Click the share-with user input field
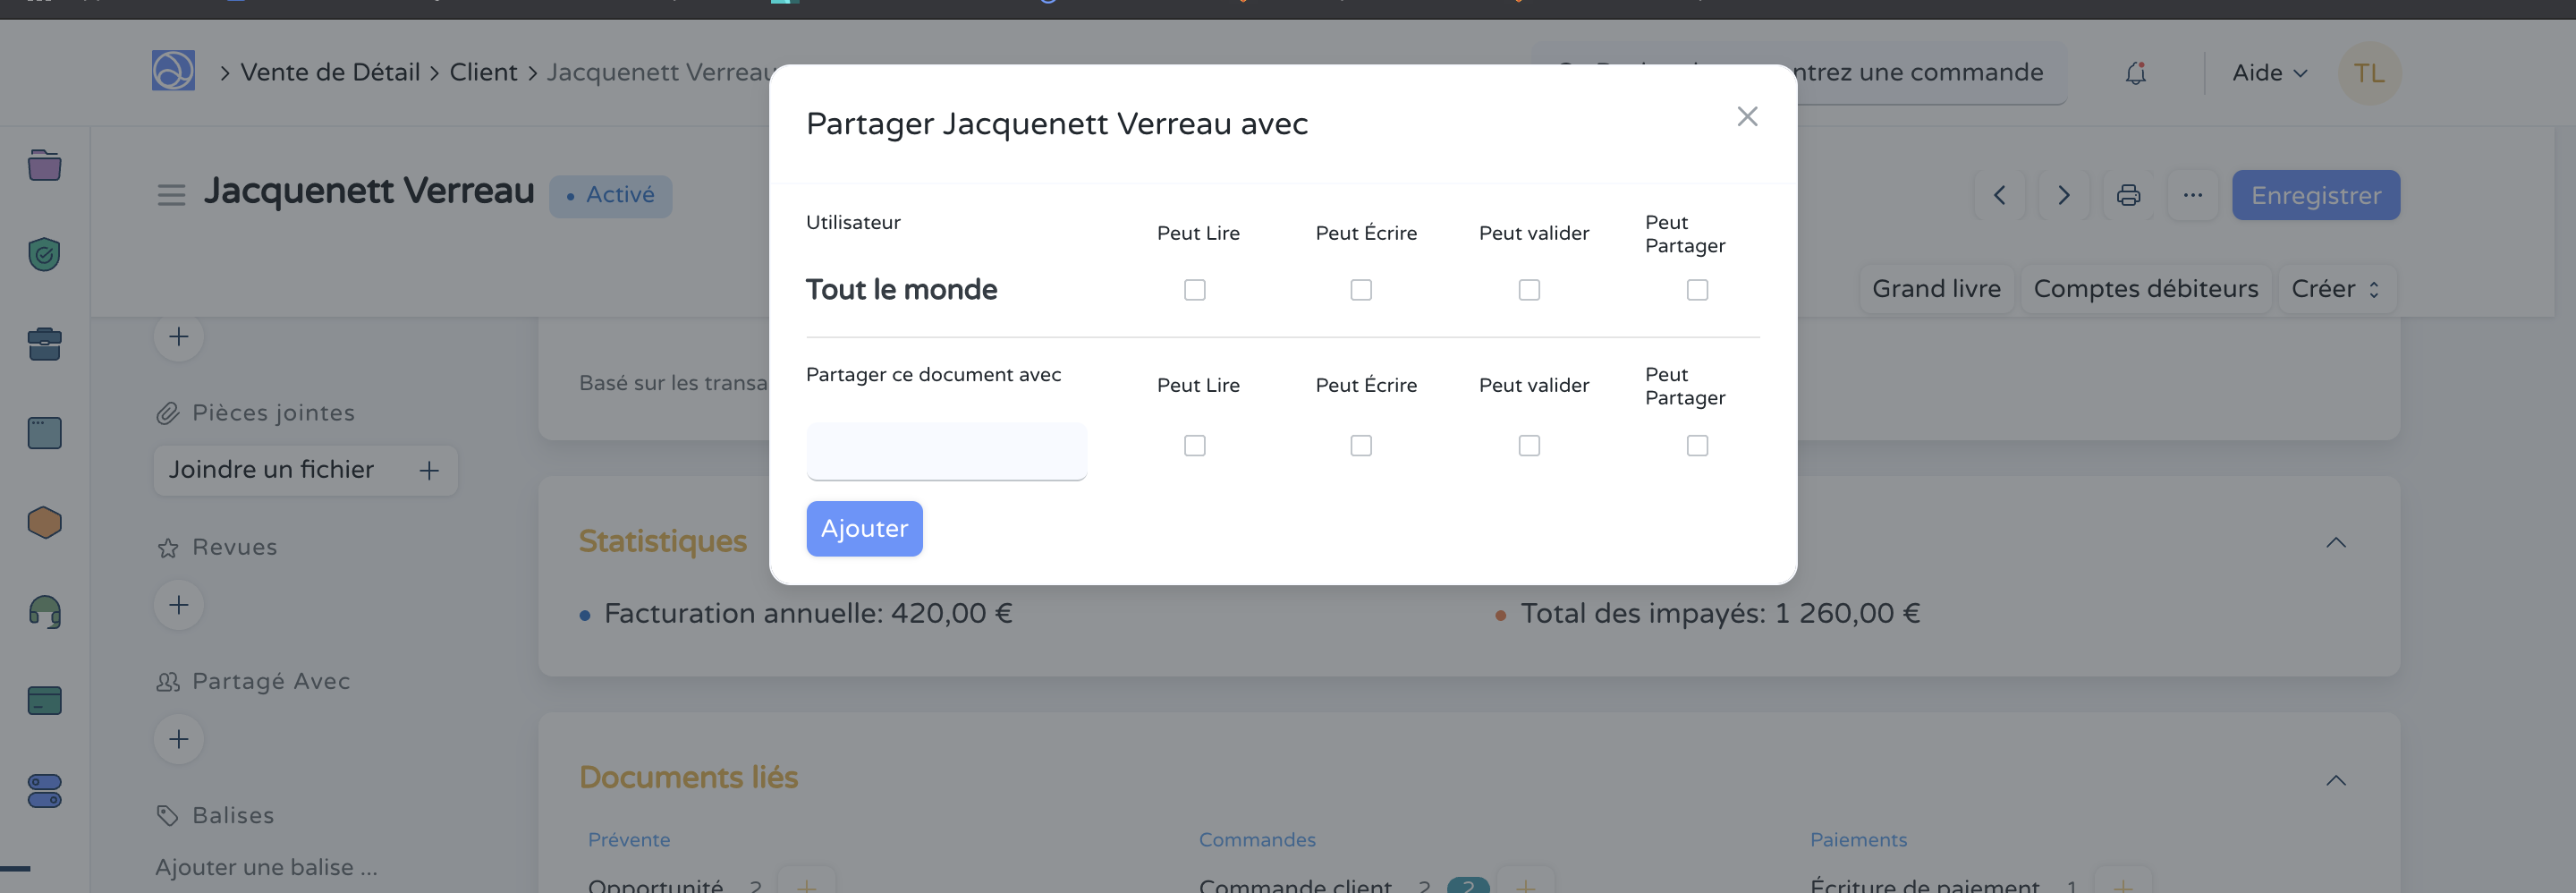 (945, 451)
